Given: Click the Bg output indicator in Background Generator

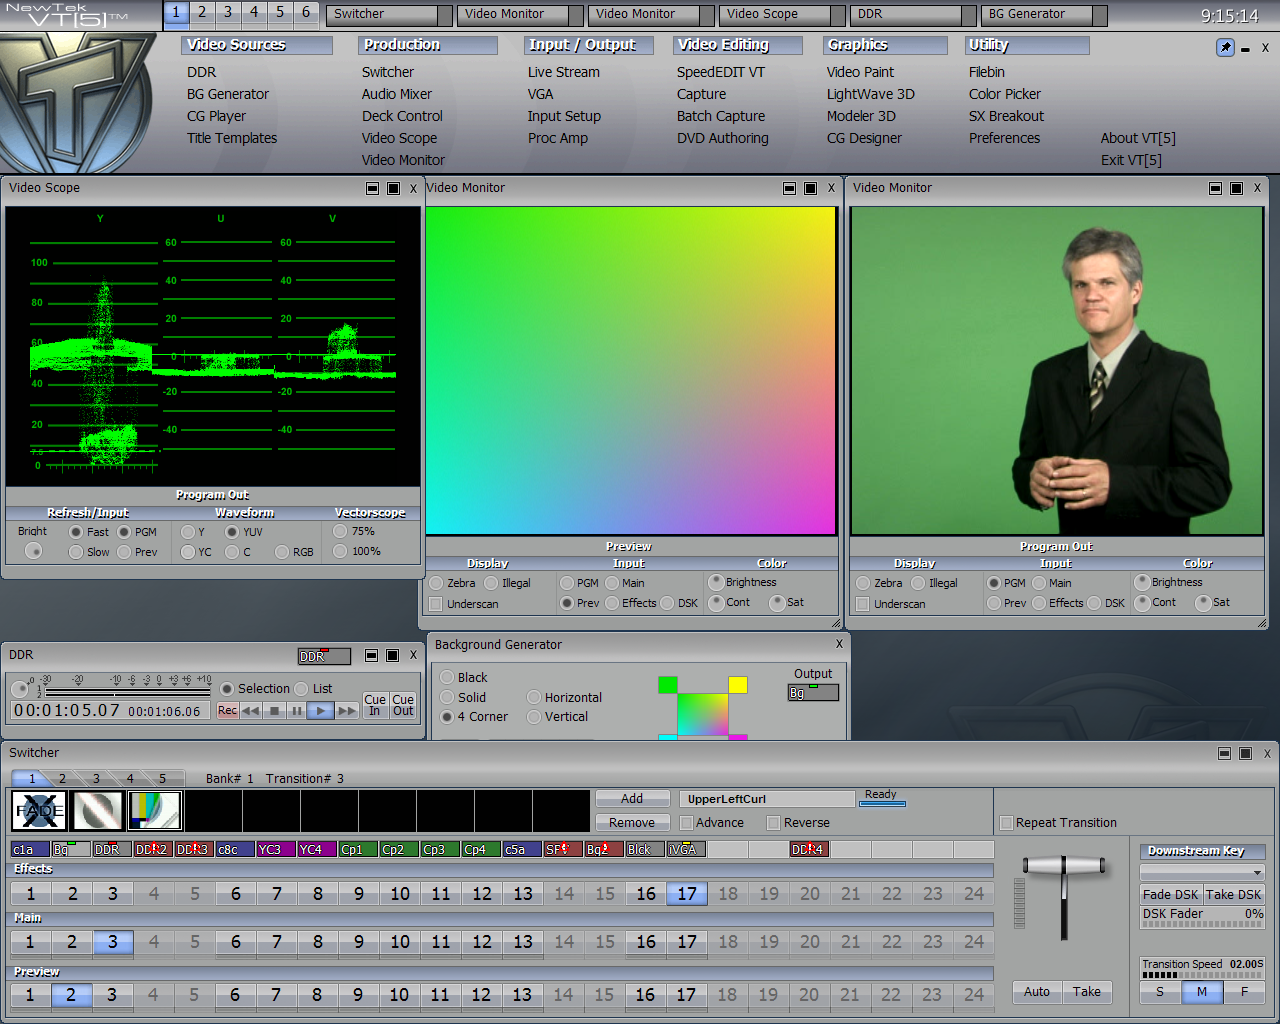Looking at the screenshot, I should pos(813,692).
